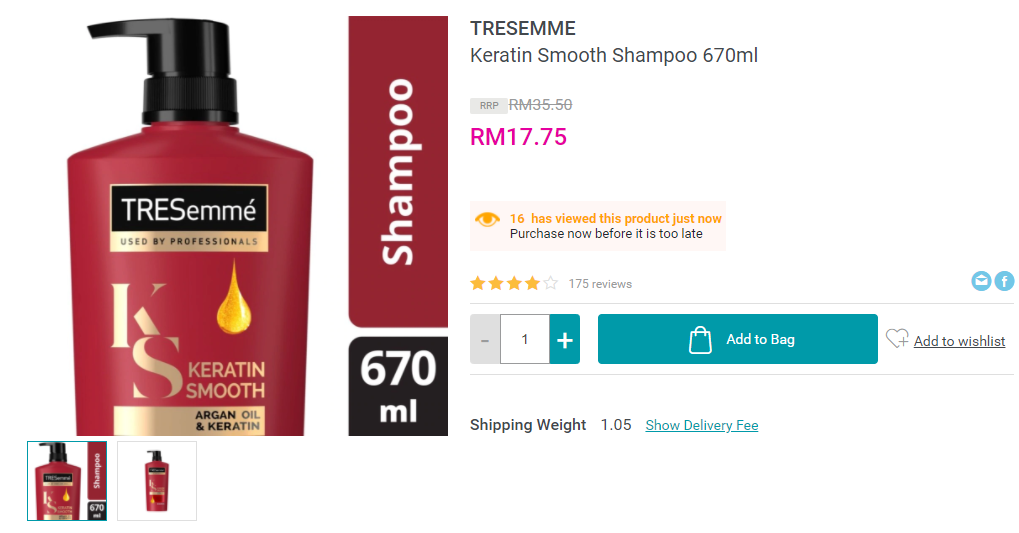Increase quantity with the plus button
This screenshot has height=533, width=1019.
pyautogui.click(x=565, y=339)
